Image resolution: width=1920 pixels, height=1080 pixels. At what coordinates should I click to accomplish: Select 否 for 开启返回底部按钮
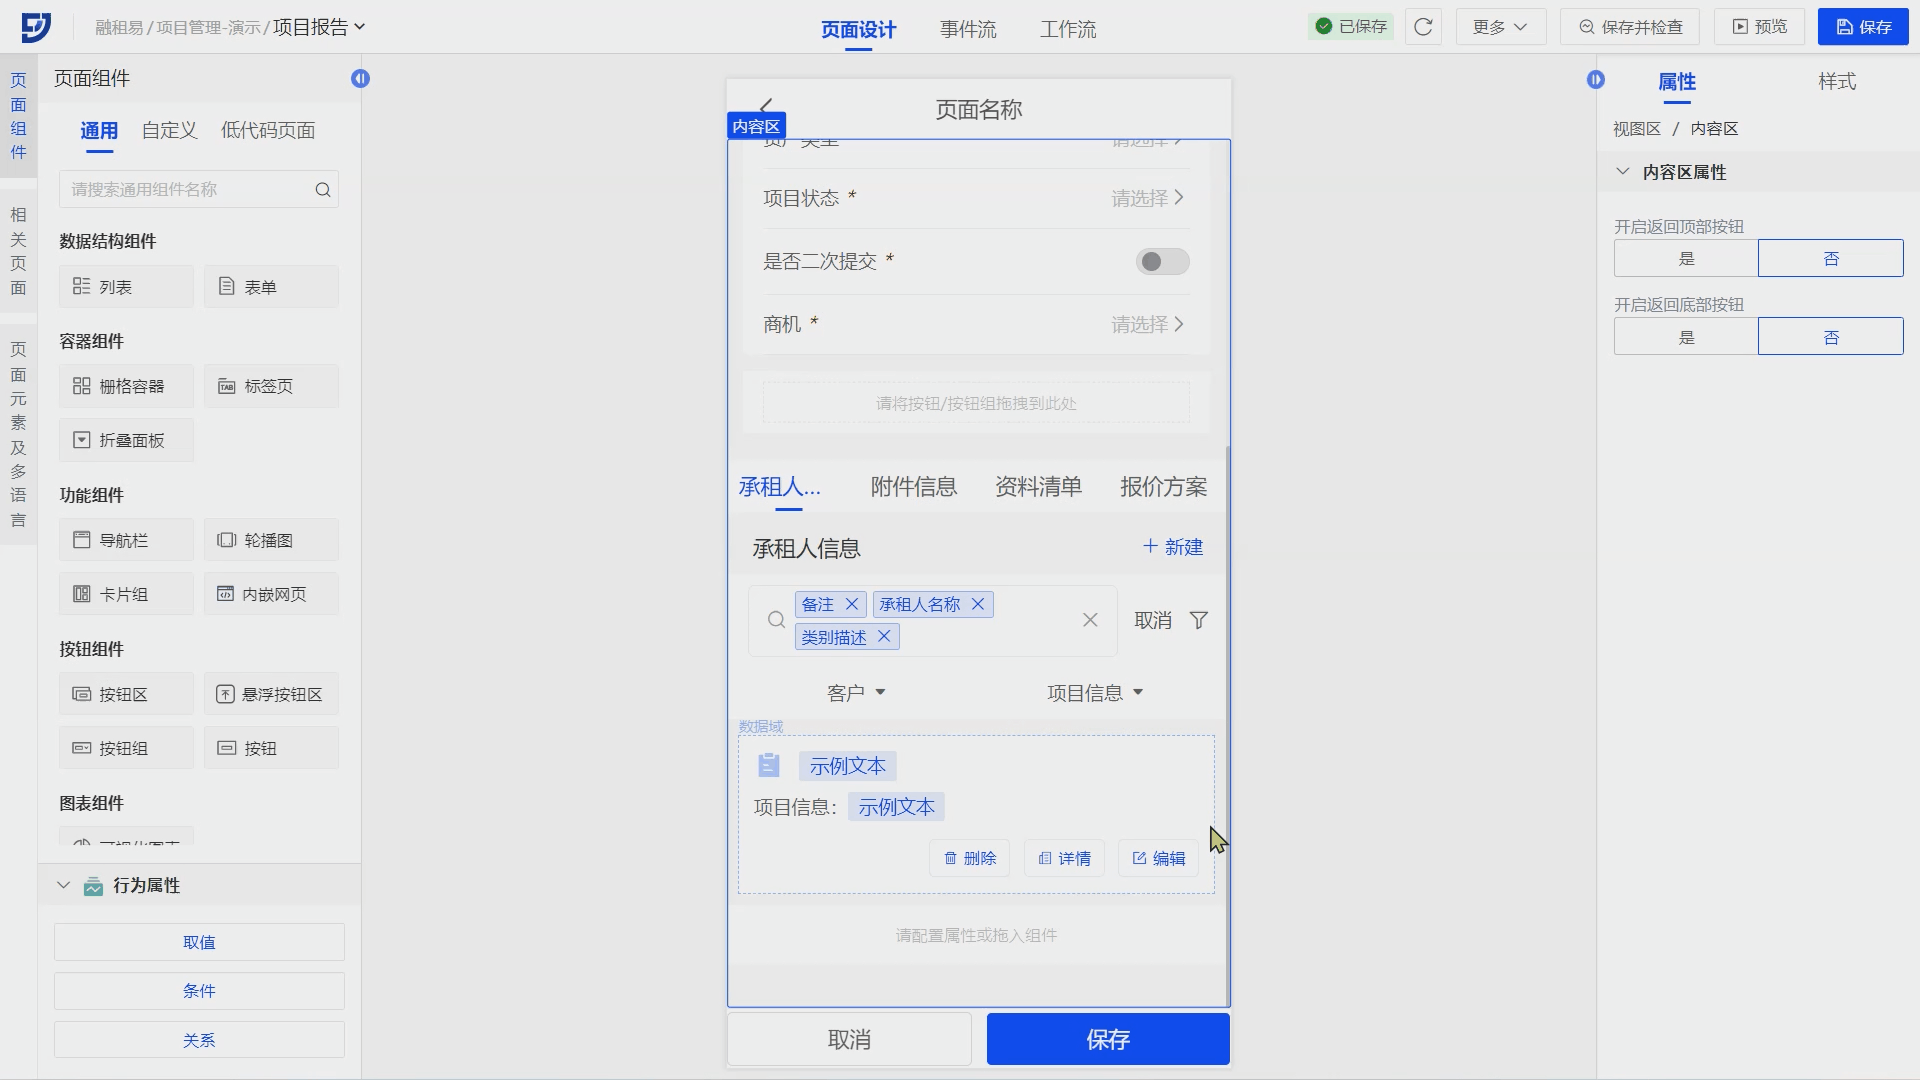coord(1830,337)
